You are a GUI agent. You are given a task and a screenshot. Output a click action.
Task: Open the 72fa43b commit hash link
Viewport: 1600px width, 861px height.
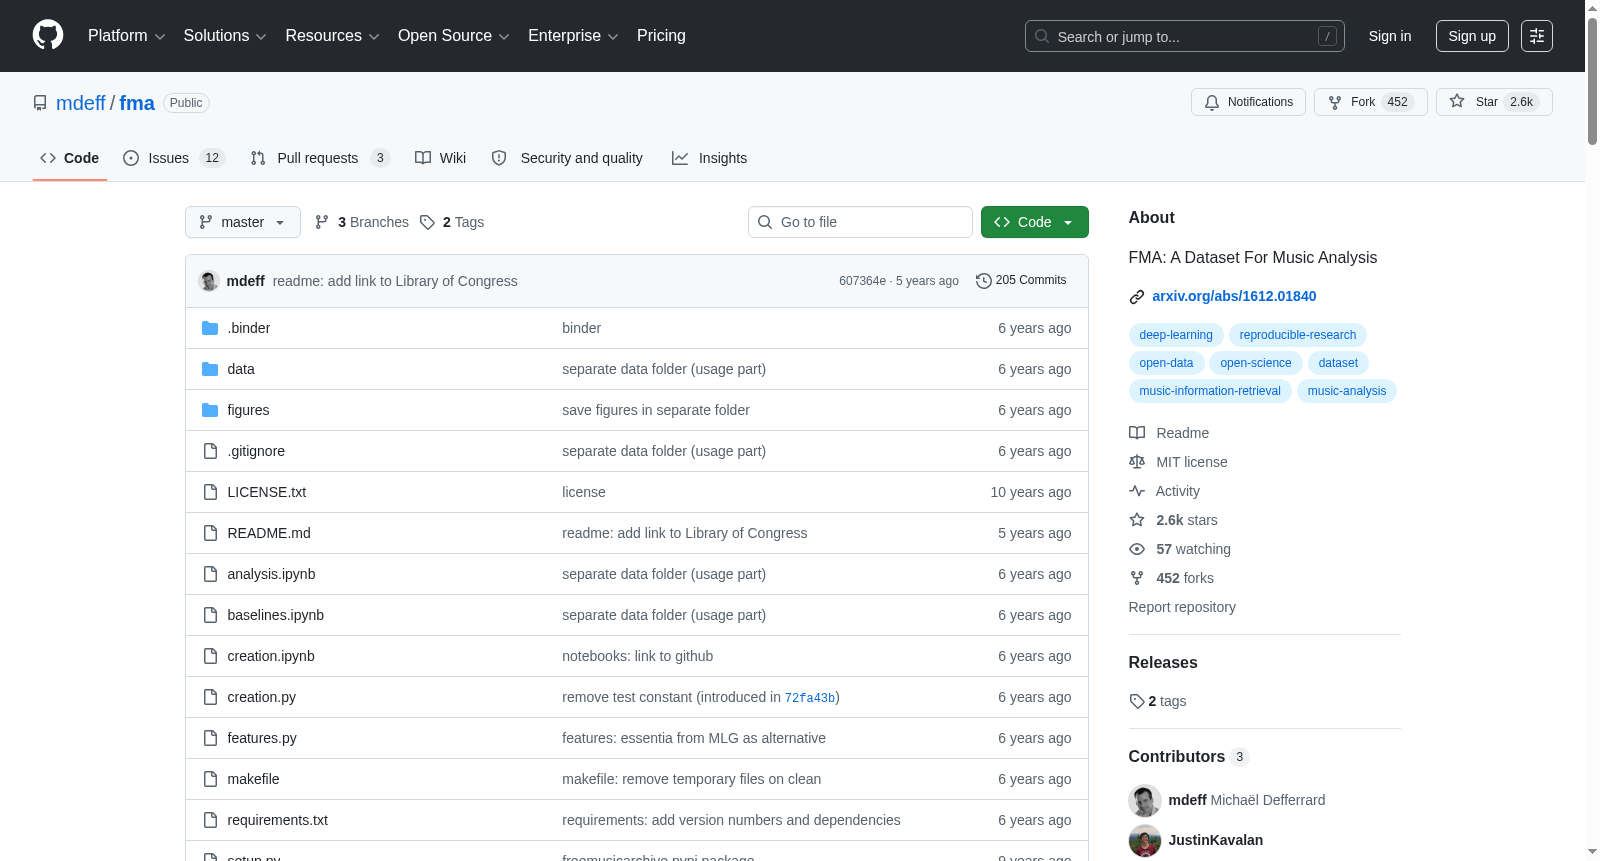pos(810,698)
